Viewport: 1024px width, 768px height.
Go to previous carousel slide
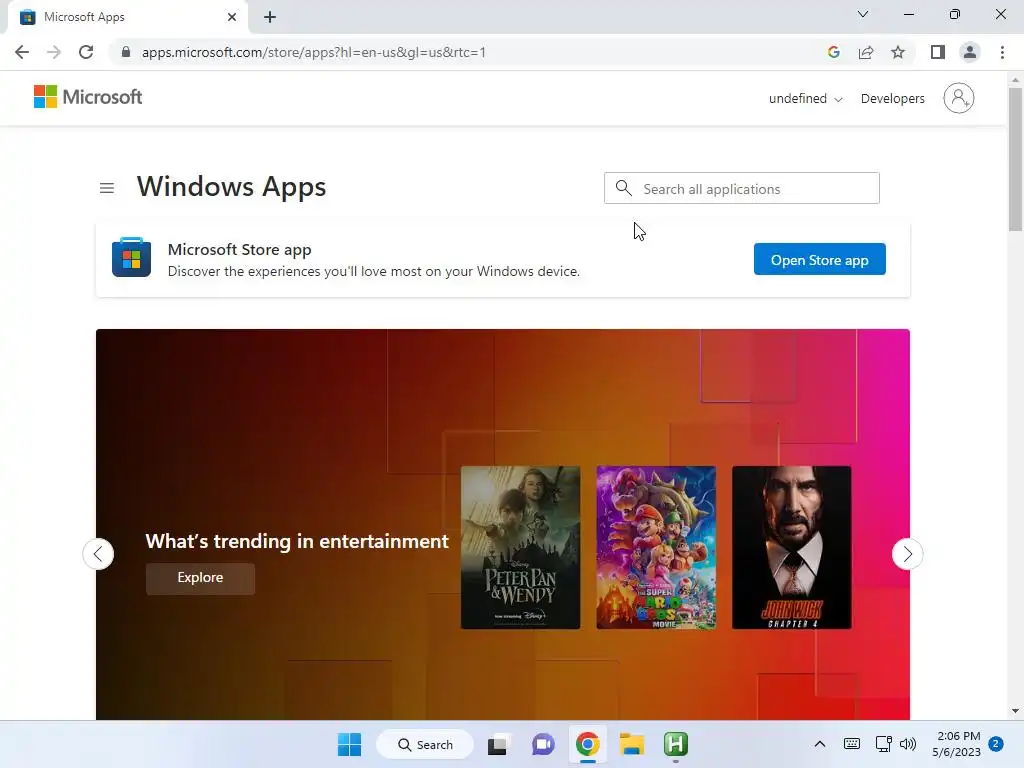[98, 554]
